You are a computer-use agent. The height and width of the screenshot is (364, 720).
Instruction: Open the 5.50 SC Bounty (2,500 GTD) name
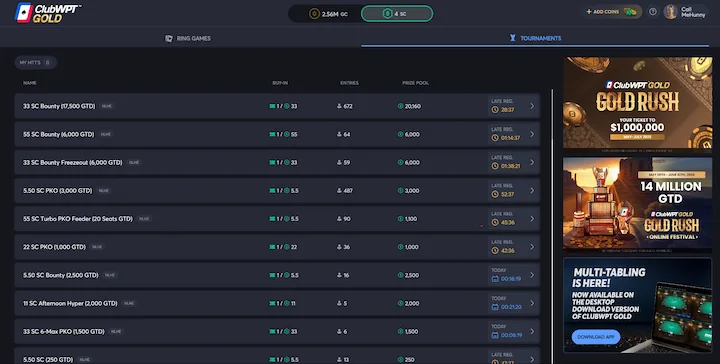[61, 275]
